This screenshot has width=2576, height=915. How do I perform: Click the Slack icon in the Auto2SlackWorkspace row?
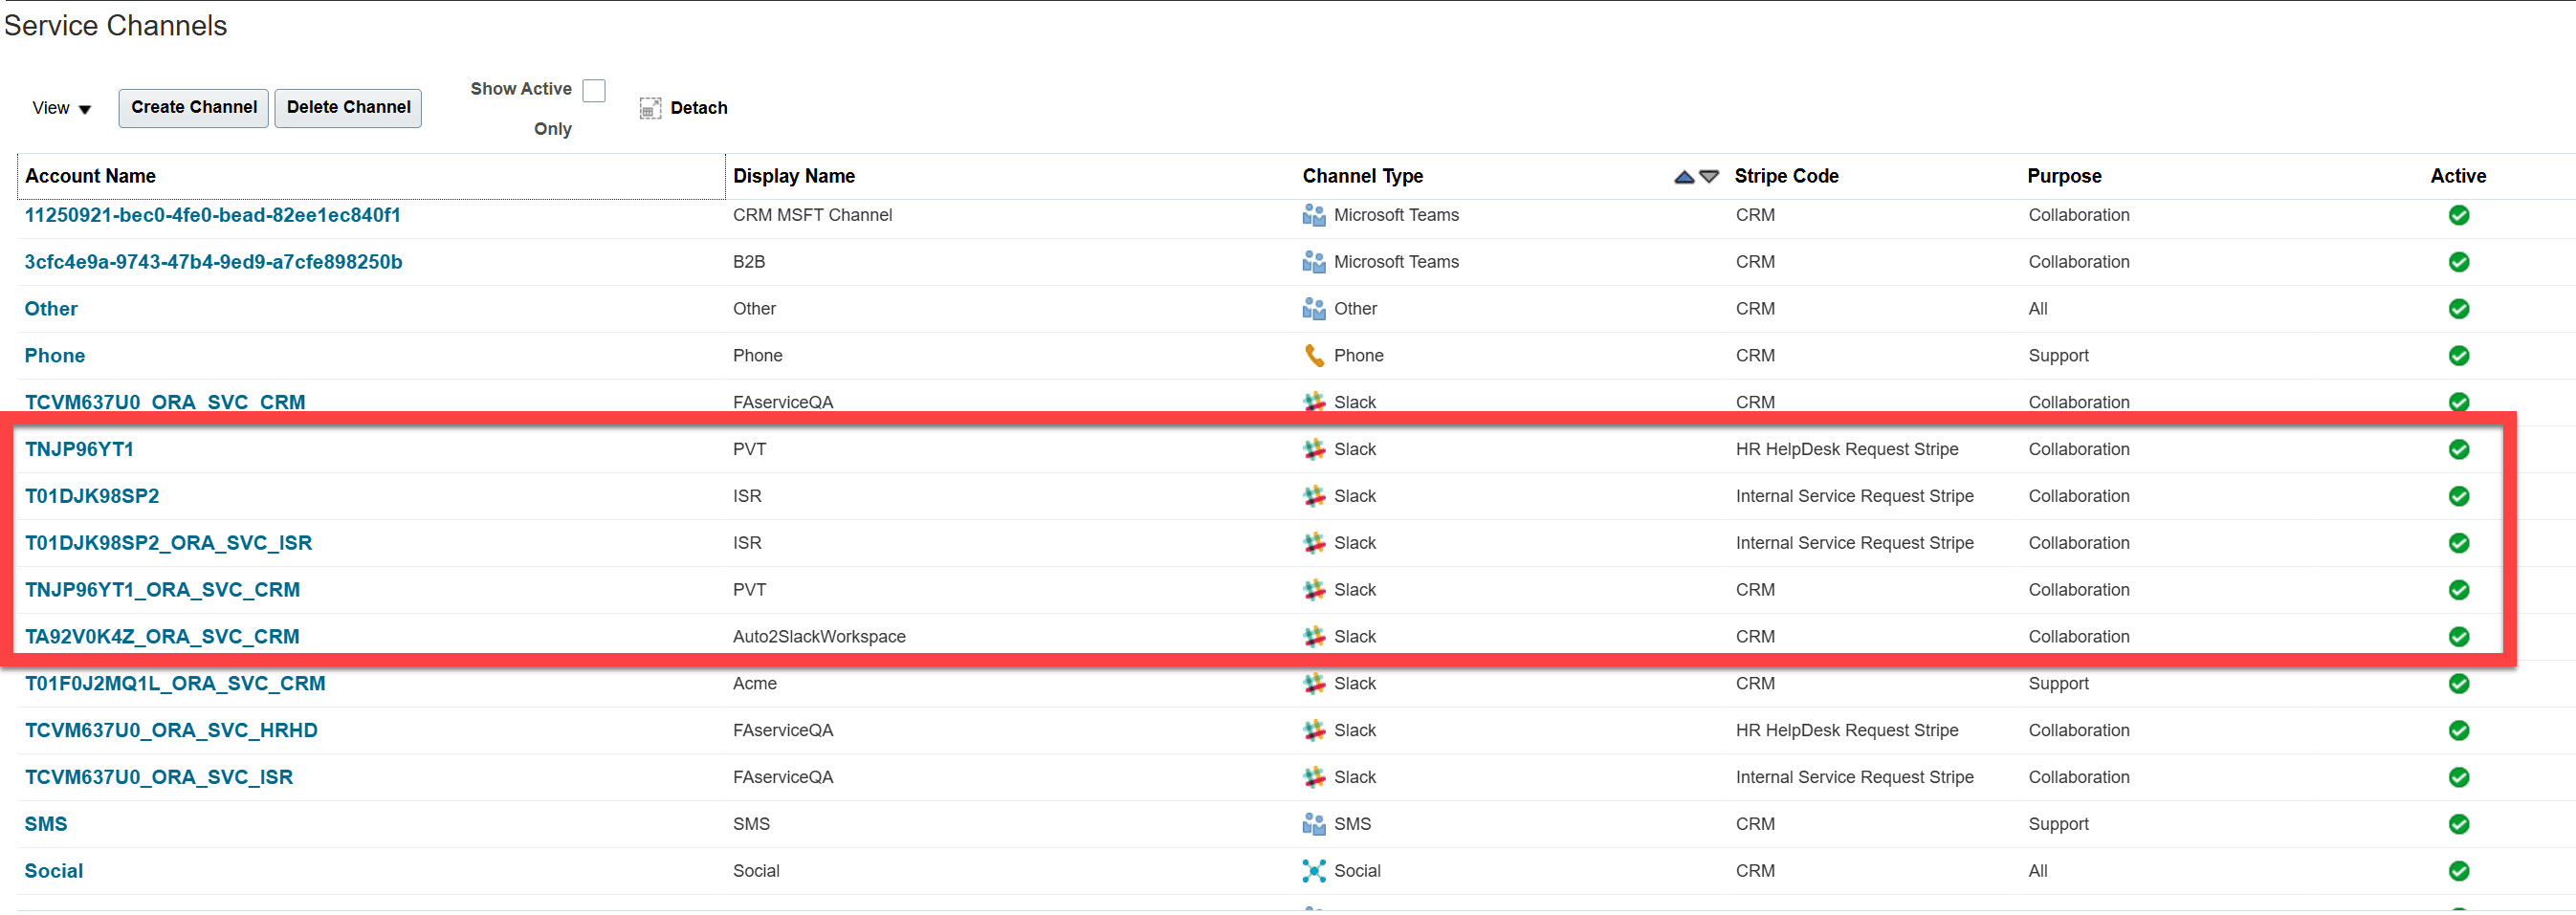(x=1313, y=637)
